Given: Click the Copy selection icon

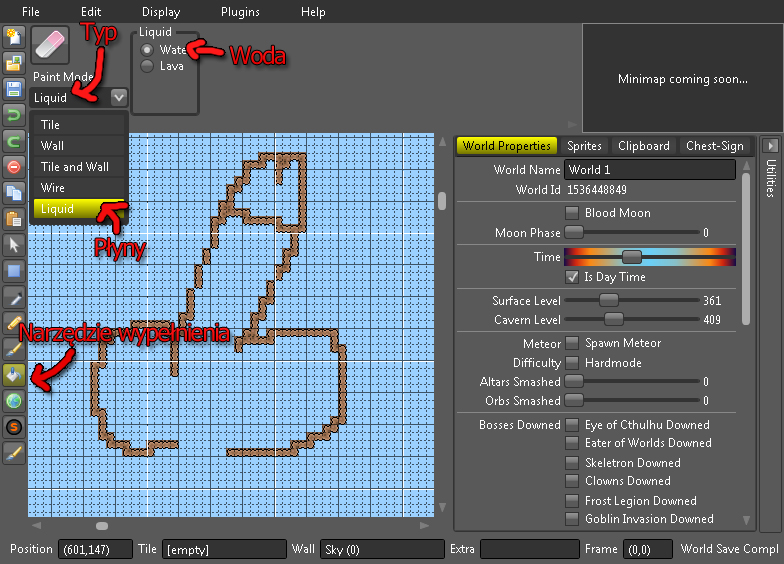Looking at the screenshot, I should click(14, 193).
